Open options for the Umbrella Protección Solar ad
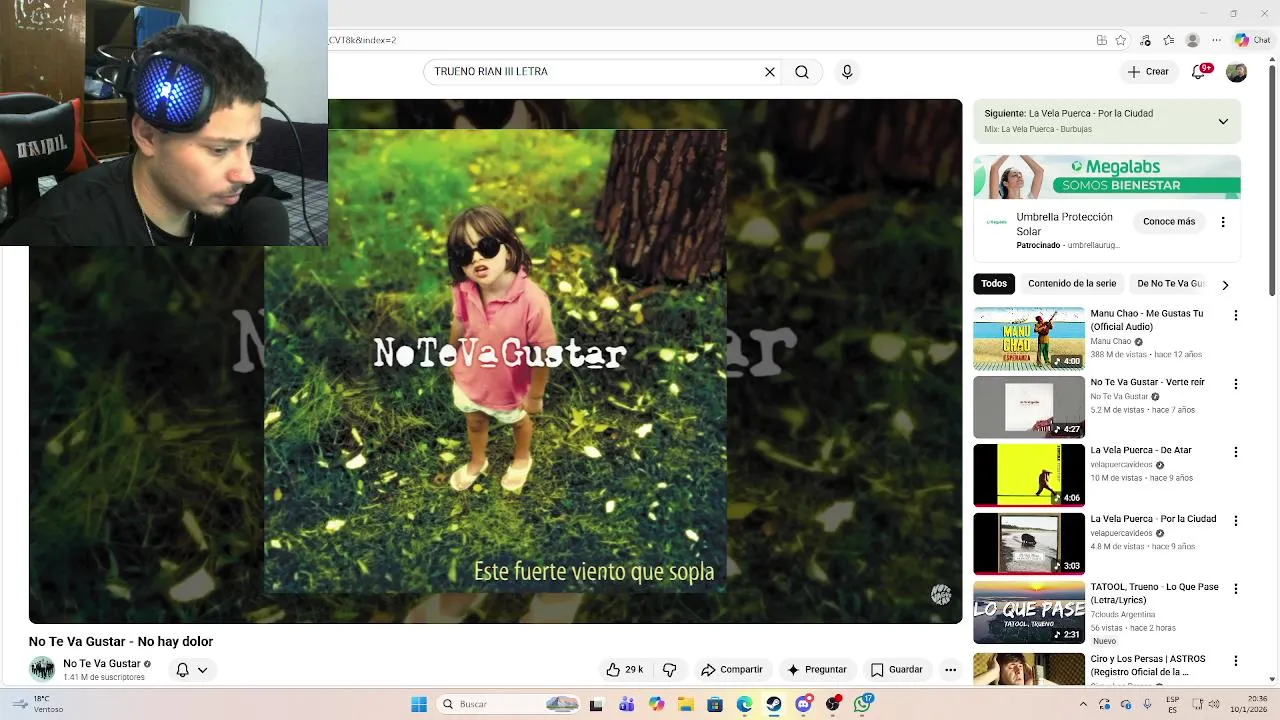Viewport: 1280px width, 720px height. [x=1223, y=222]
